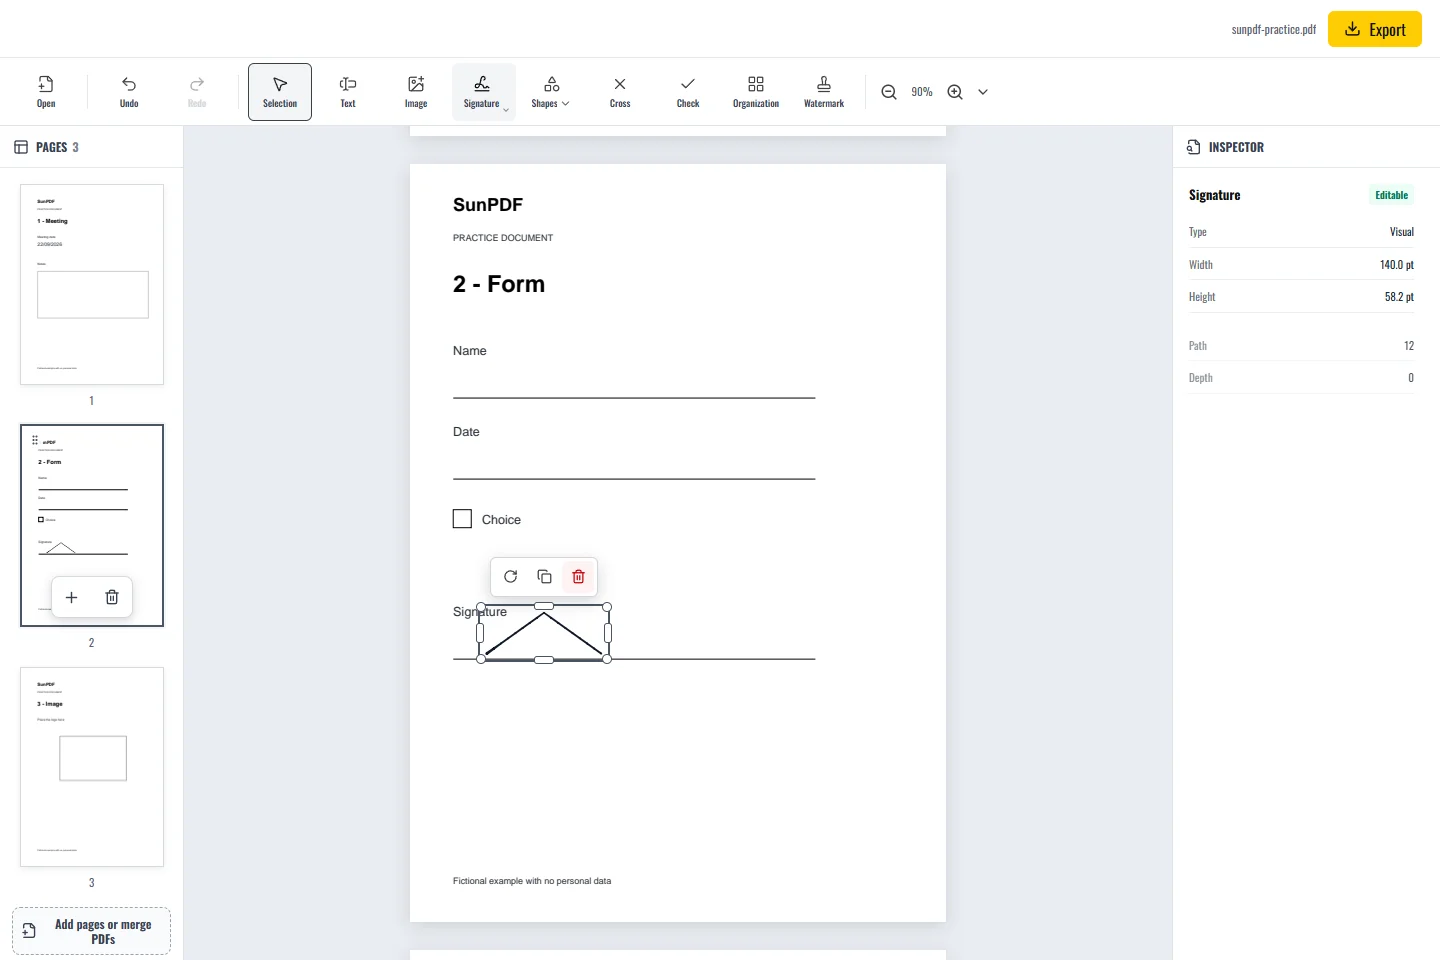Click the "2 - Form" heading
This screenshot has width=1440, height=960.
[499, 284]
